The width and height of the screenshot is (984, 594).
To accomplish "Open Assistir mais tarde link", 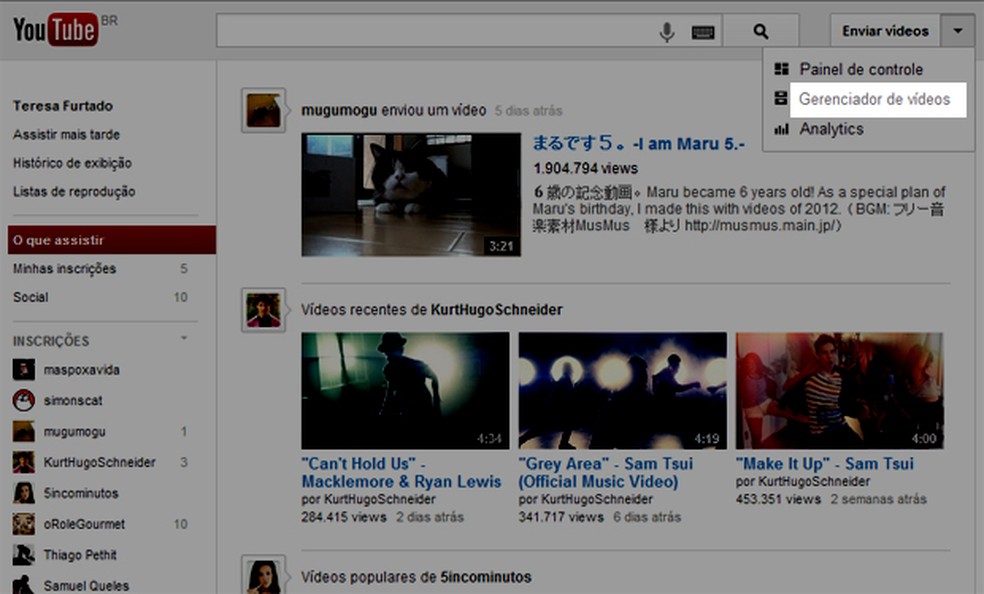I will click(x=67, y=135).
